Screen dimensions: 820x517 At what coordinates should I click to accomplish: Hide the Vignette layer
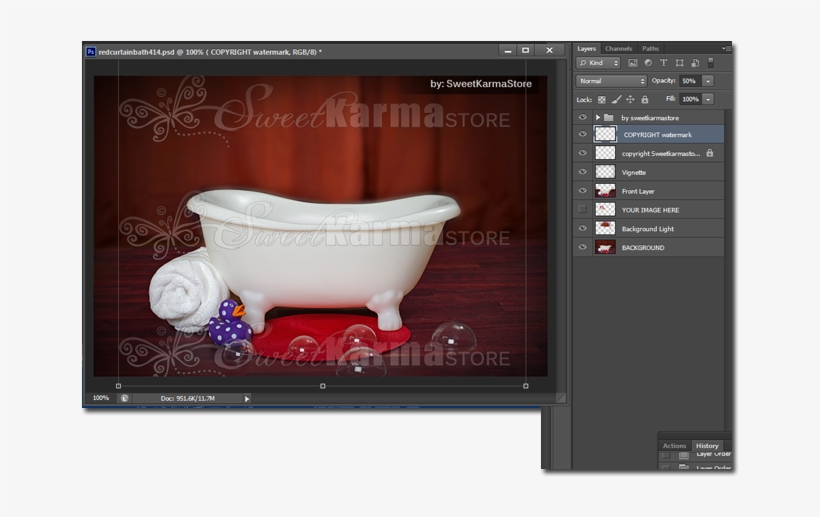tap(583, 172)
